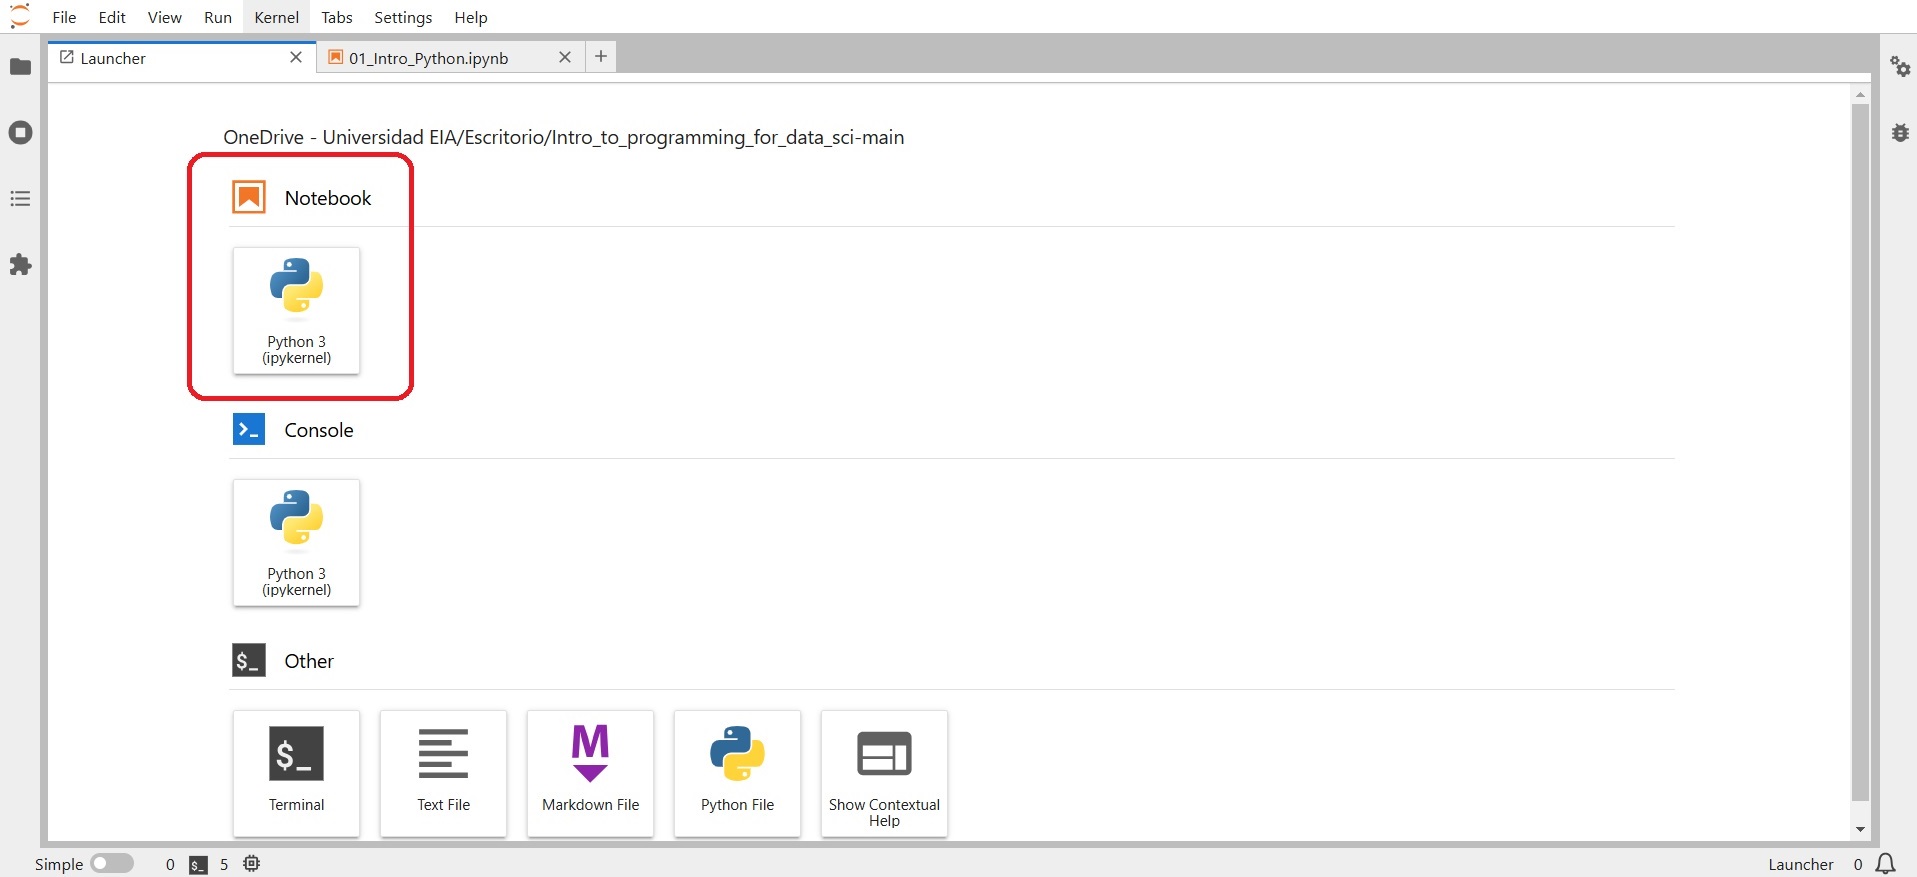Click Show Contextual Help card
The image size is (1917, 877).
click(884, 773)
